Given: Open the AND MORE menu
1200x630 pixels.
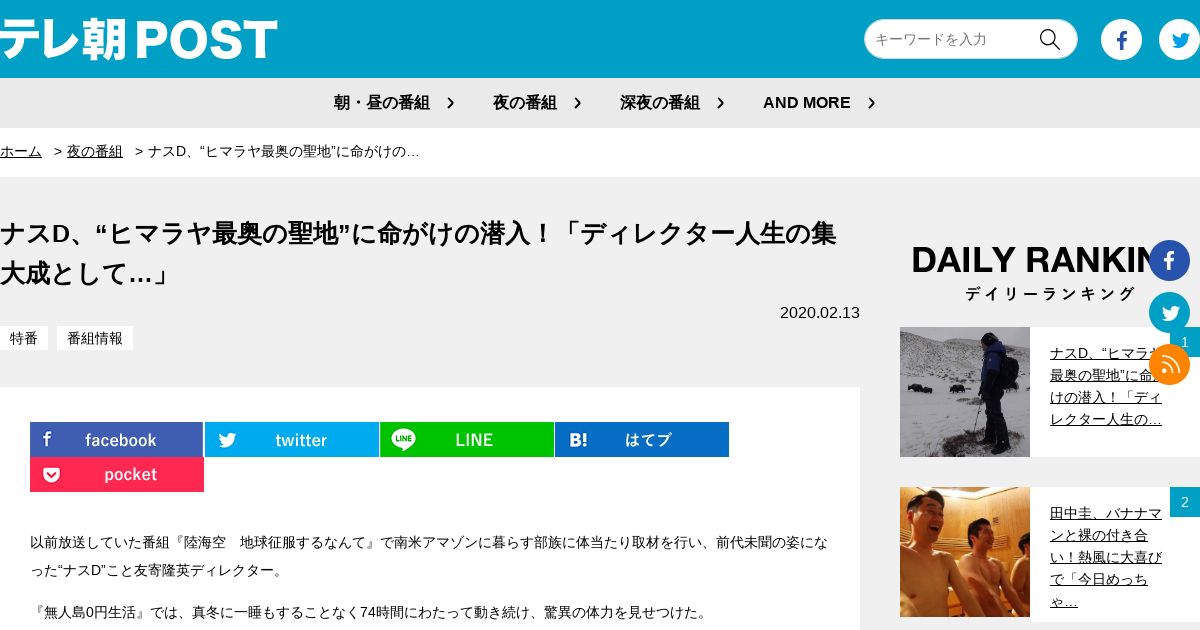Looking at the screenshot, I should (x=807, y=103).
